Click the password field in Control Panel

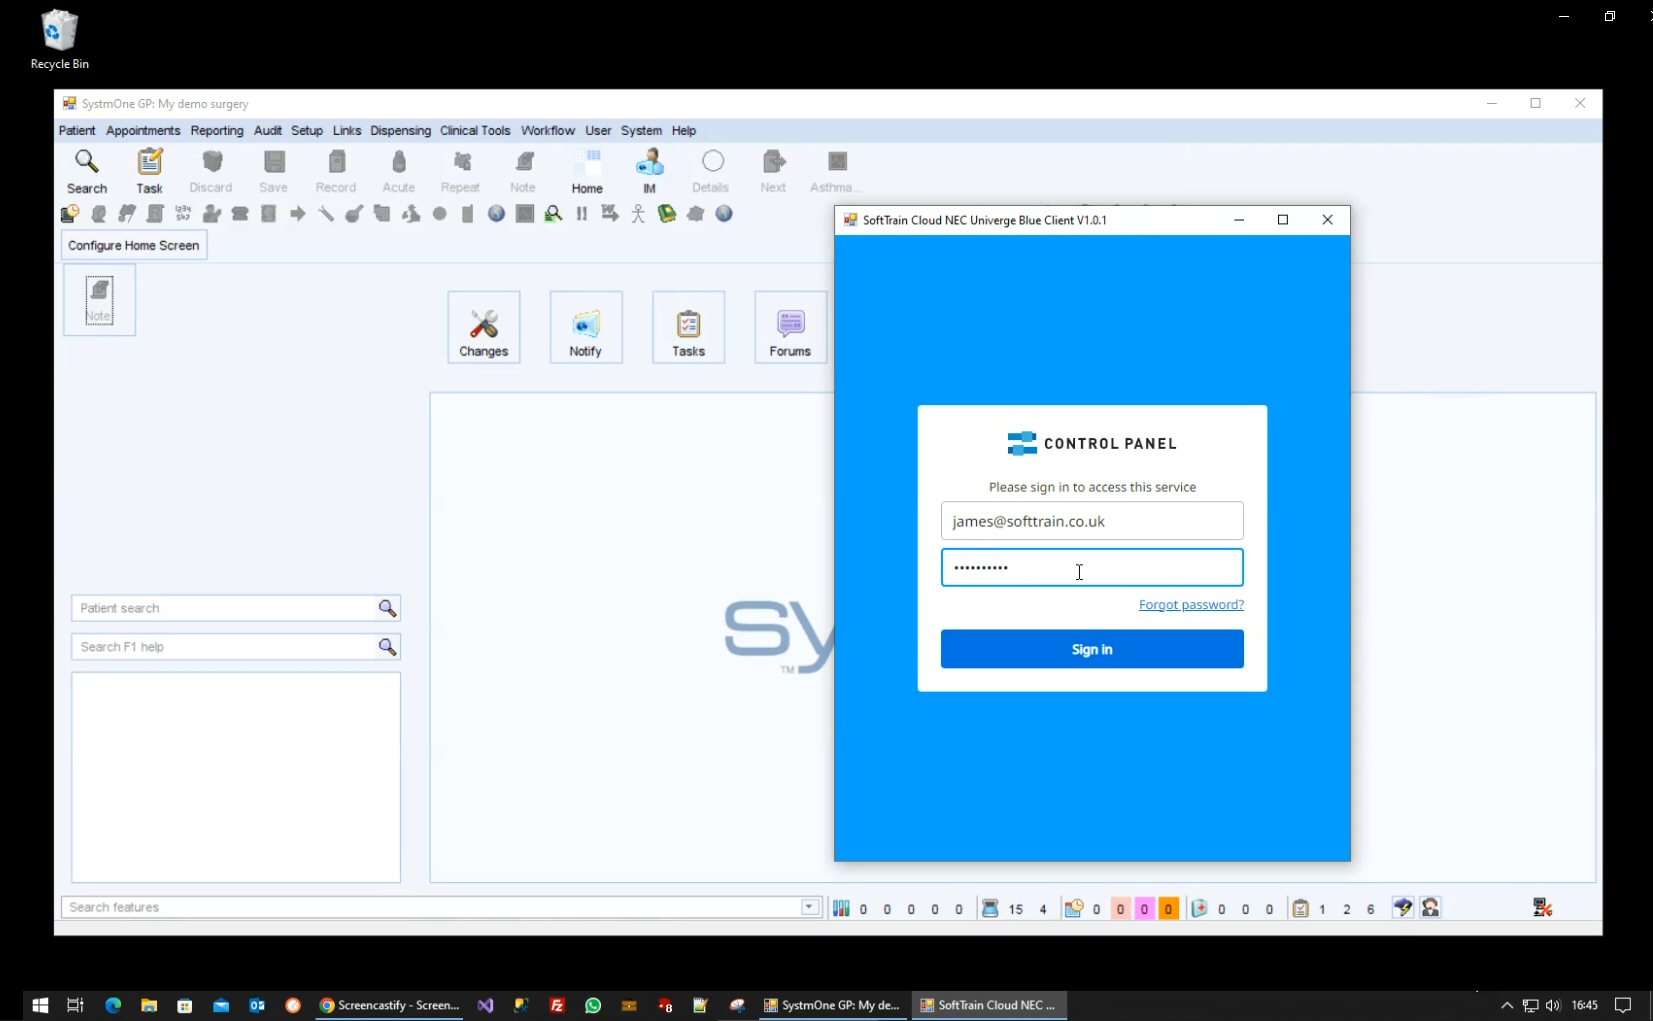pos(1092,567)
